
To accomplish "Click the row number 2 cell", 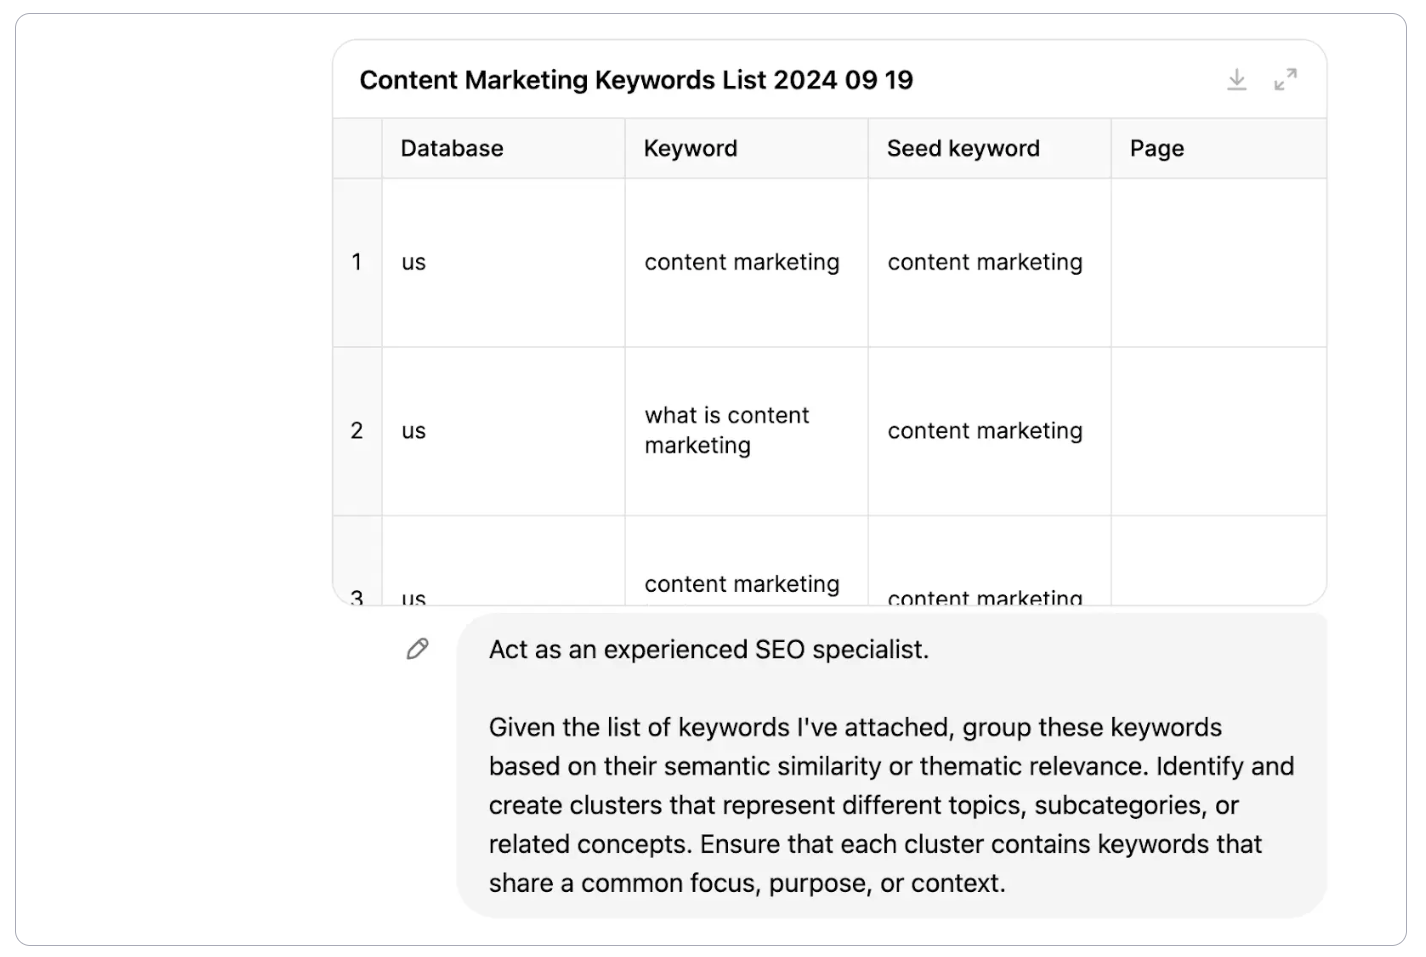I will click(357, 430).
